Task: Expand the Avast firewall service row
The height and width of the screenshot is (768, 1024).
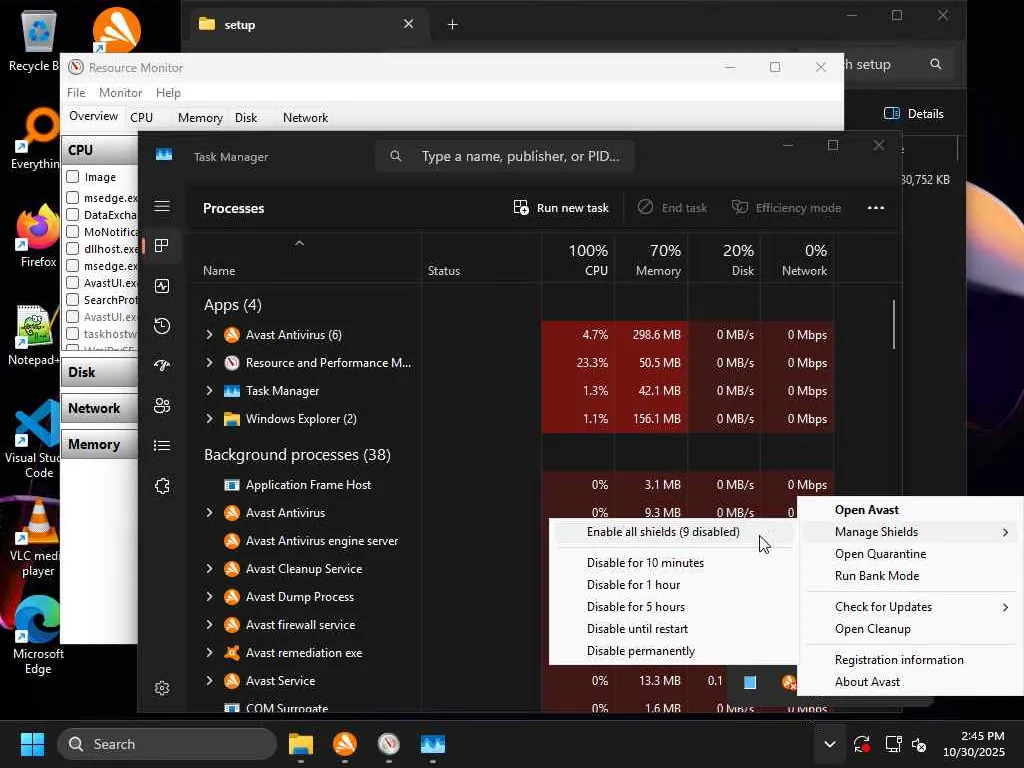Action: pyautogui.click(x=209, y=625)
